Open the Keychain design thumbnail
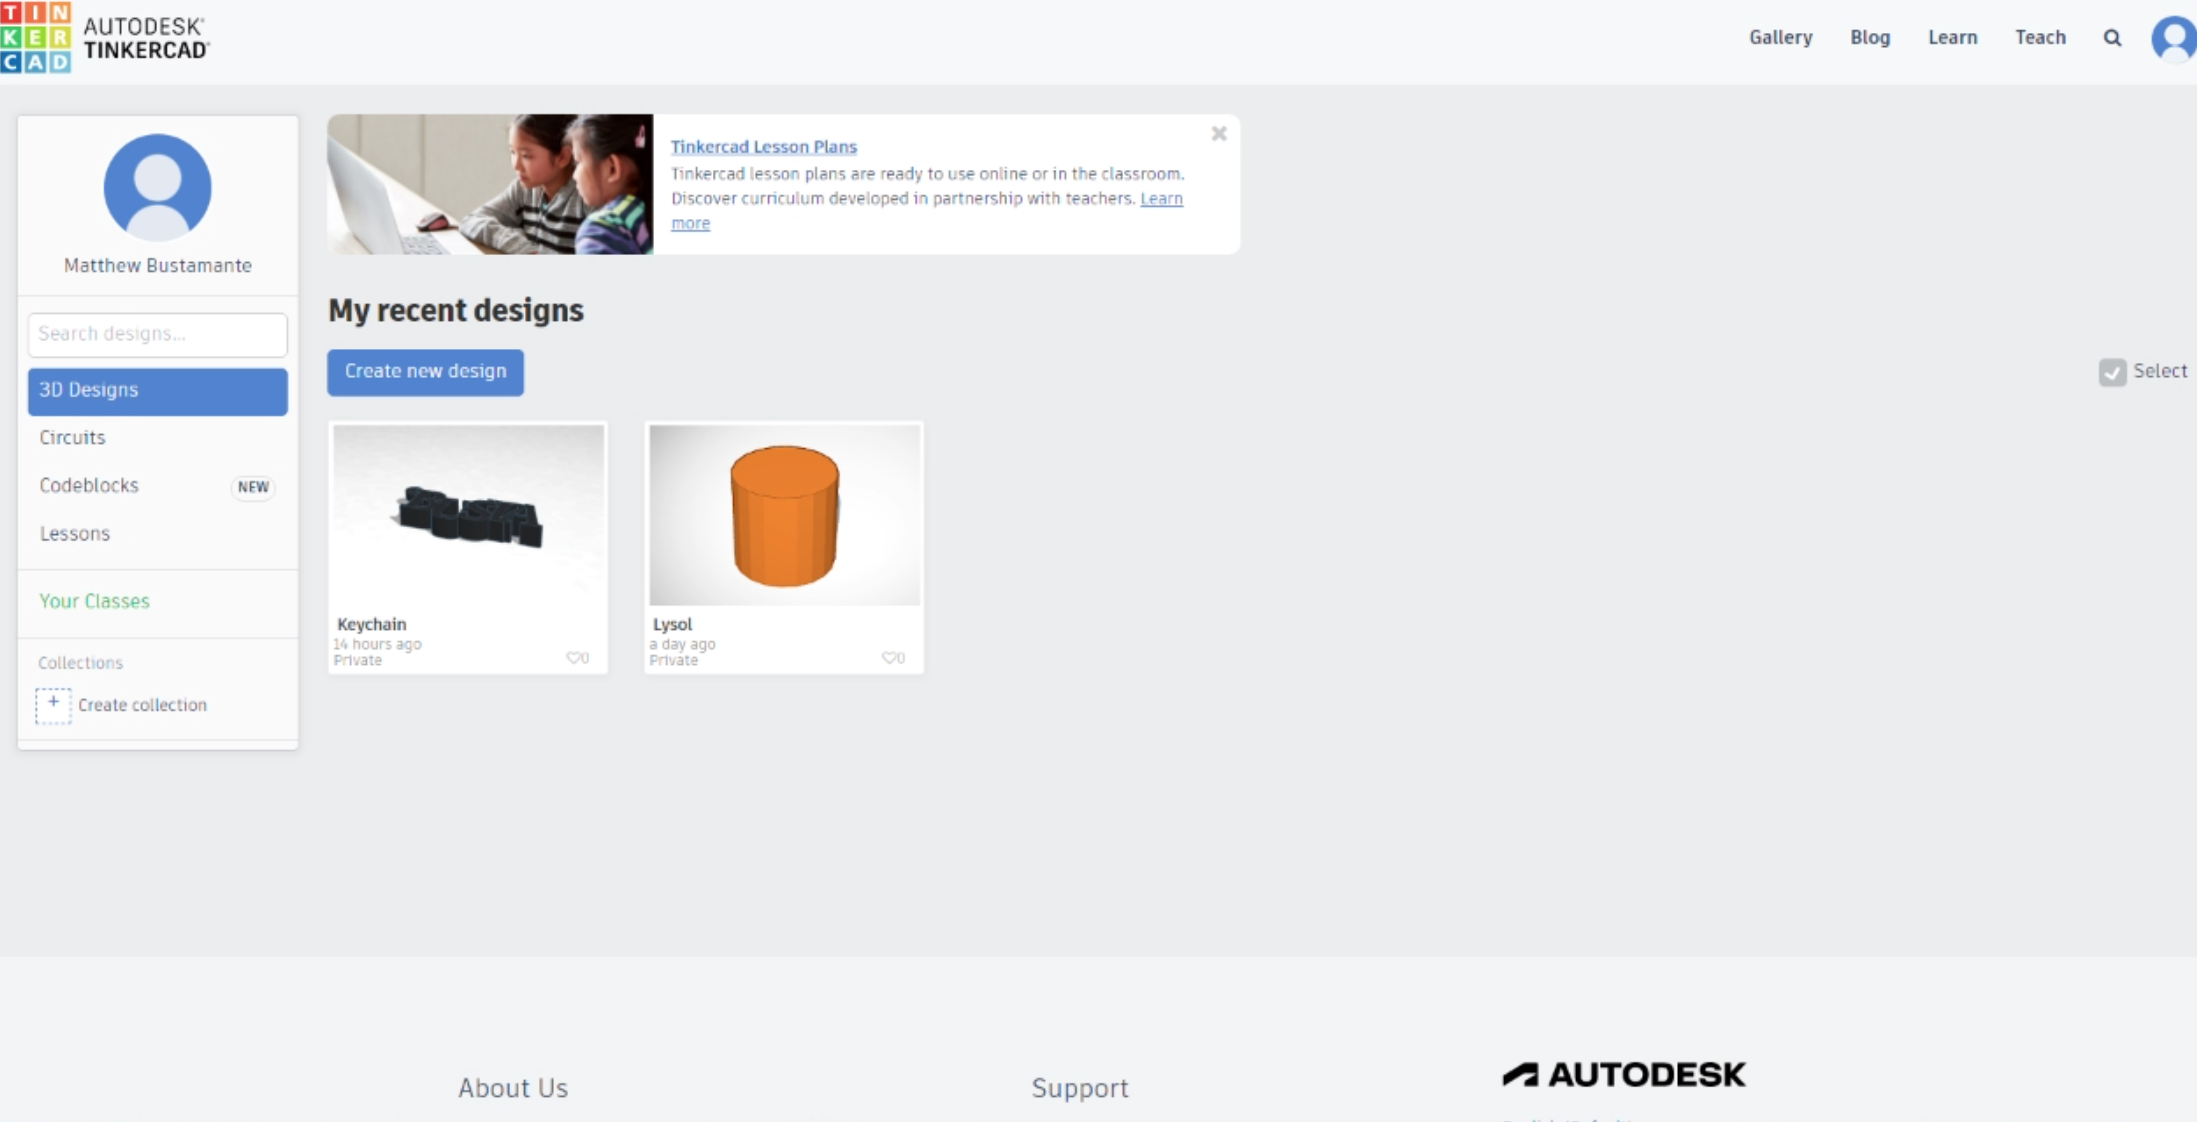The image size is (2197, 1122). [468, 515]
